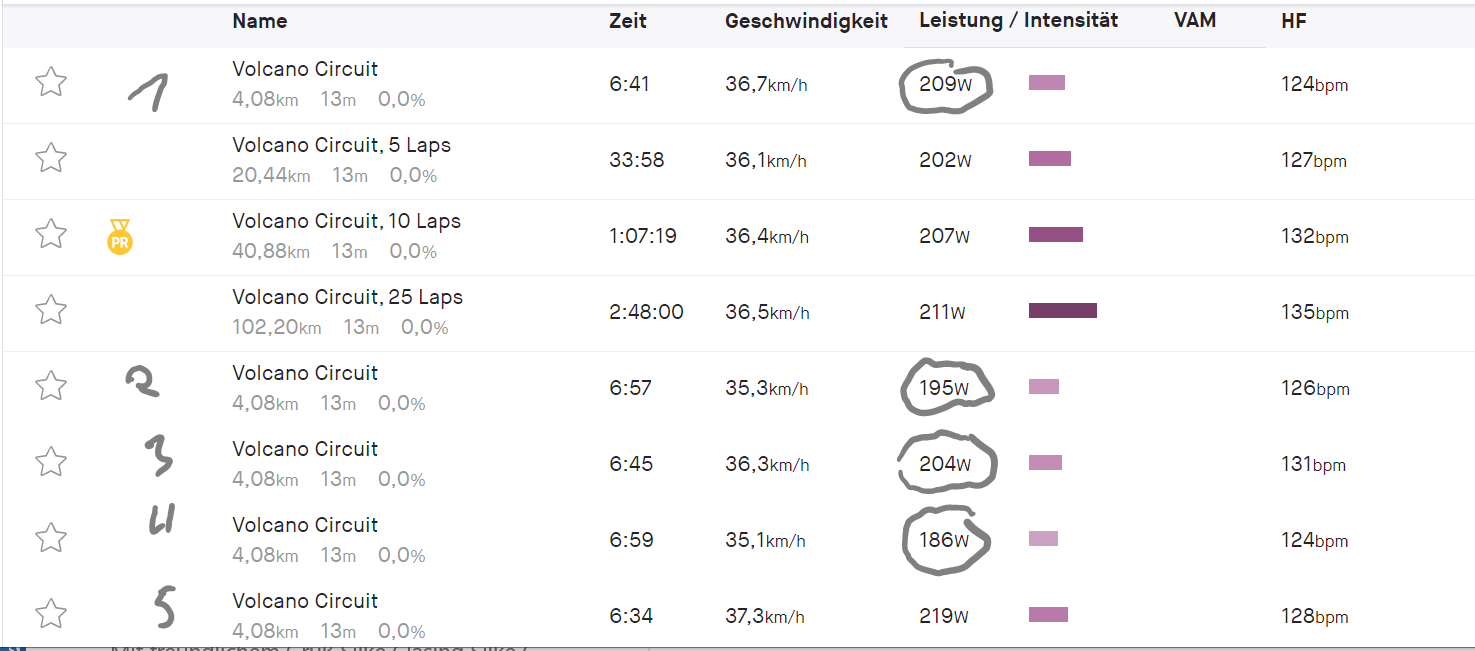
Task: Star the 6:57 Volcano Circuit segment
Action: tap(51, 386)
